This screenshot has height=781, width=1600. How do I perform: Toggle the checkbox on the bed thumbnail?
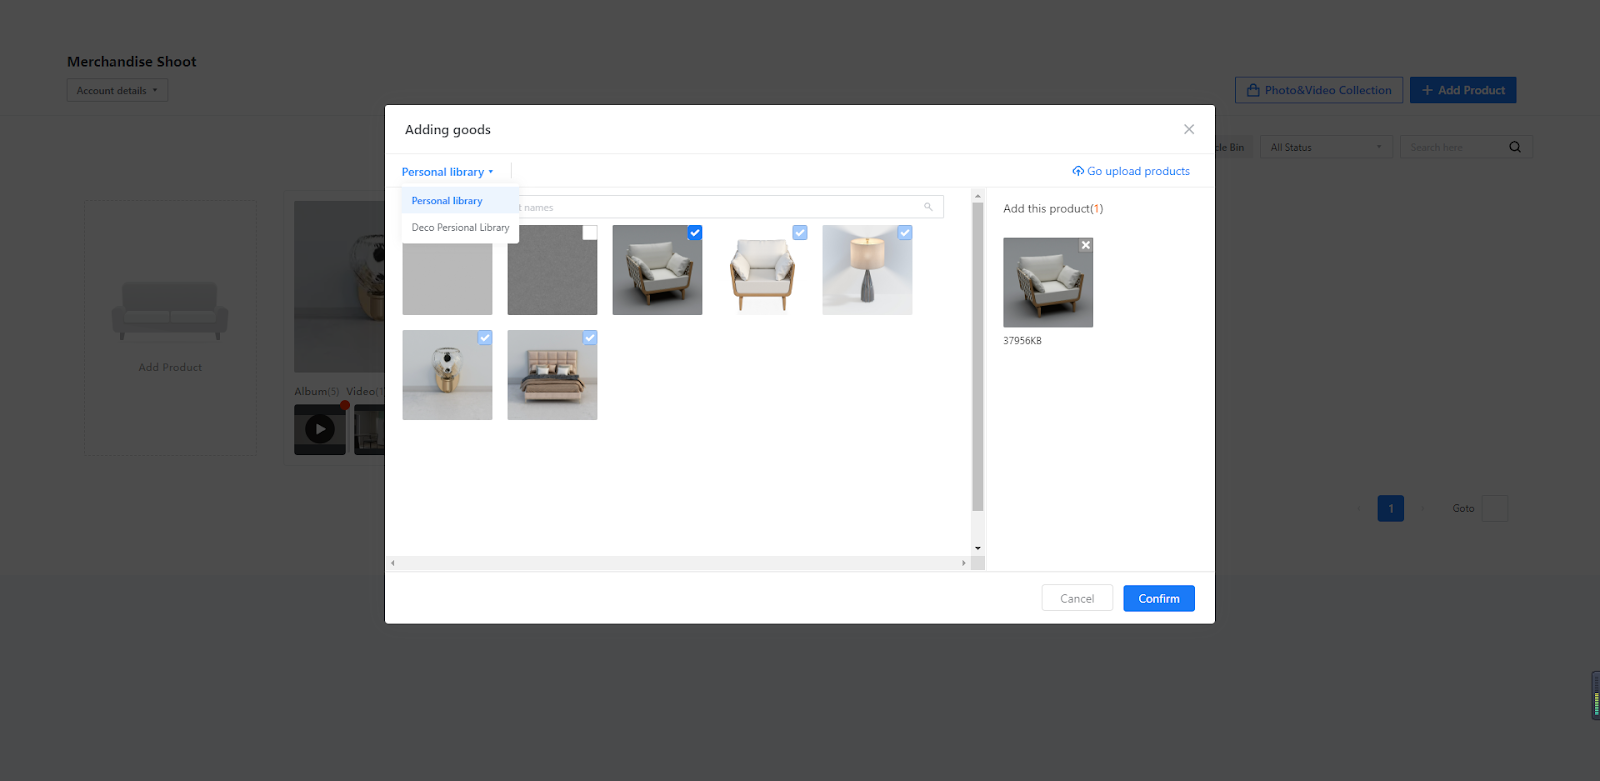[x=590, y=338]
